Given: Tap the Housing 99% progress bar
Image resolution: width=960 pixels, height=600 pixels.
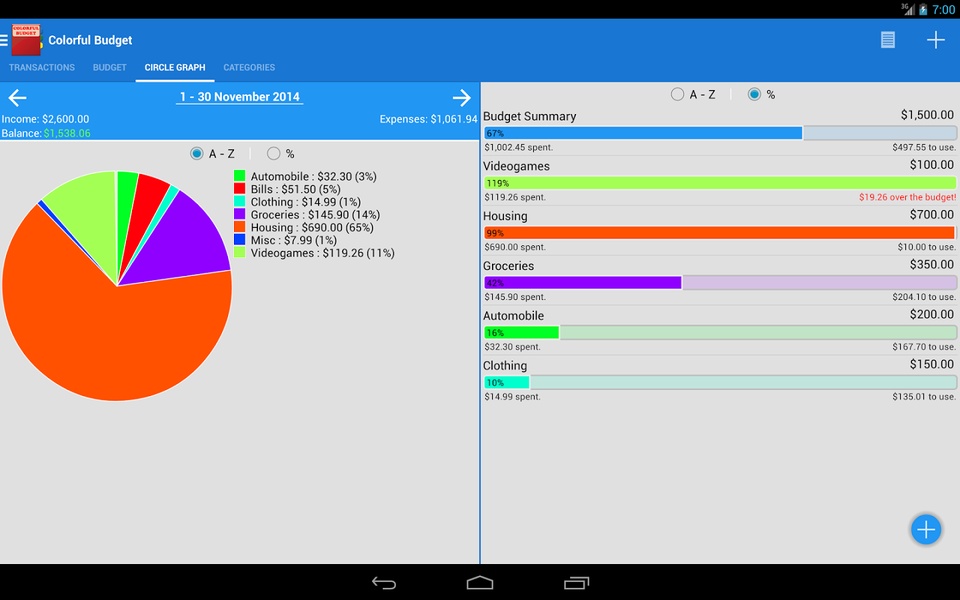Looking at the screenshot, I should (x=720, y=233).
